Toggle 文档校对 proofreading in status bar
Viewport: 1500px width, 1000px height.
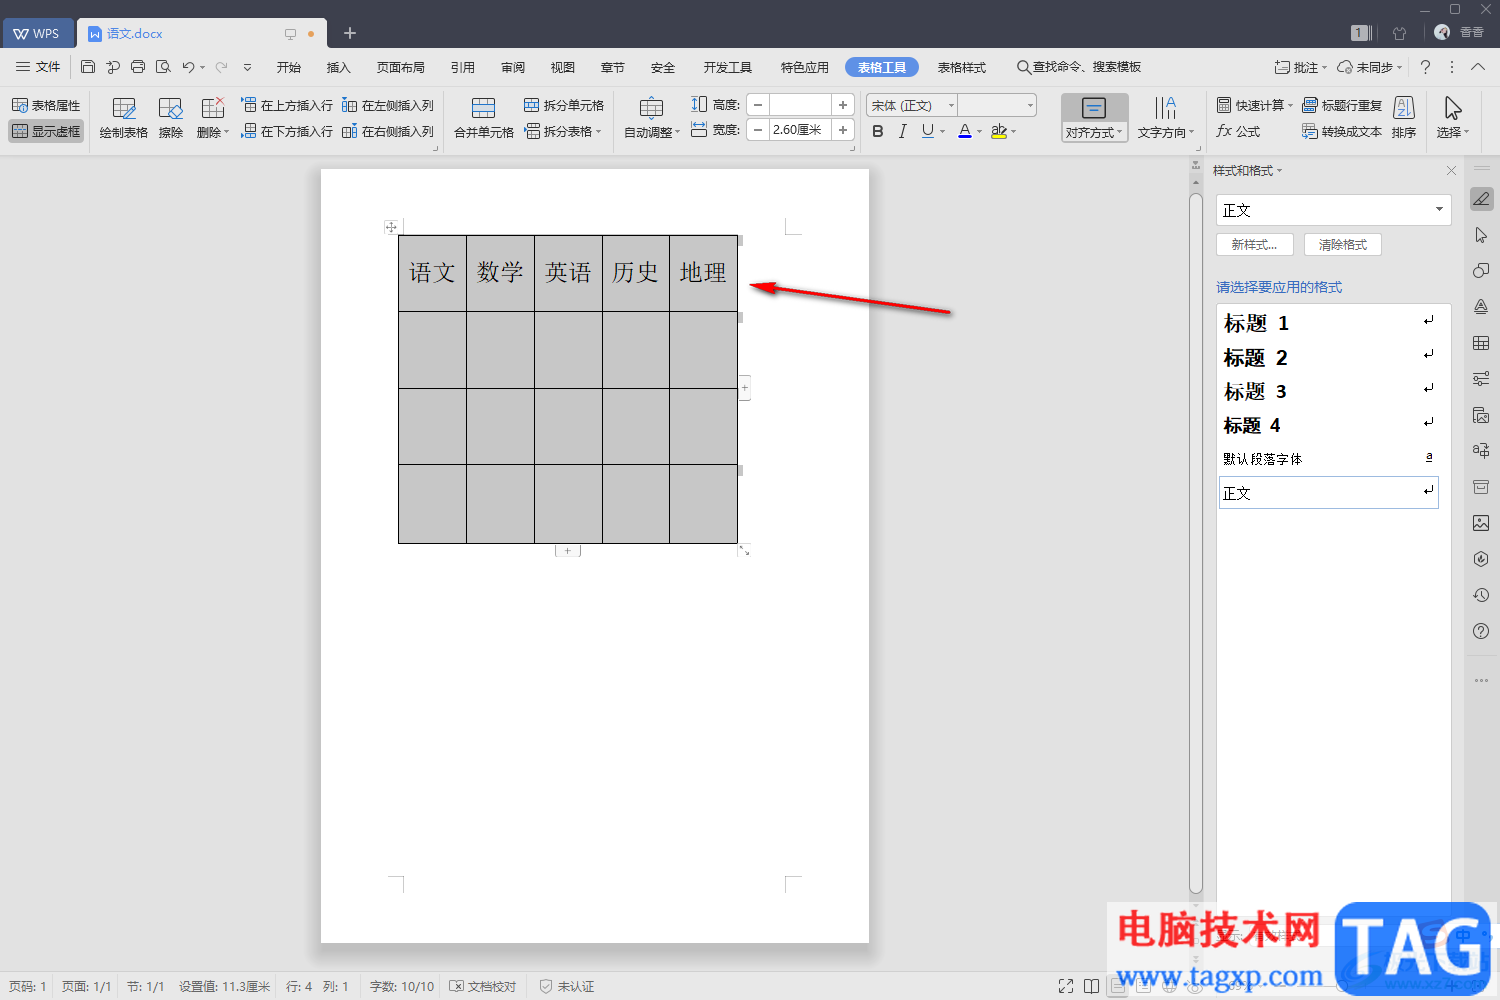coord(483,986)
